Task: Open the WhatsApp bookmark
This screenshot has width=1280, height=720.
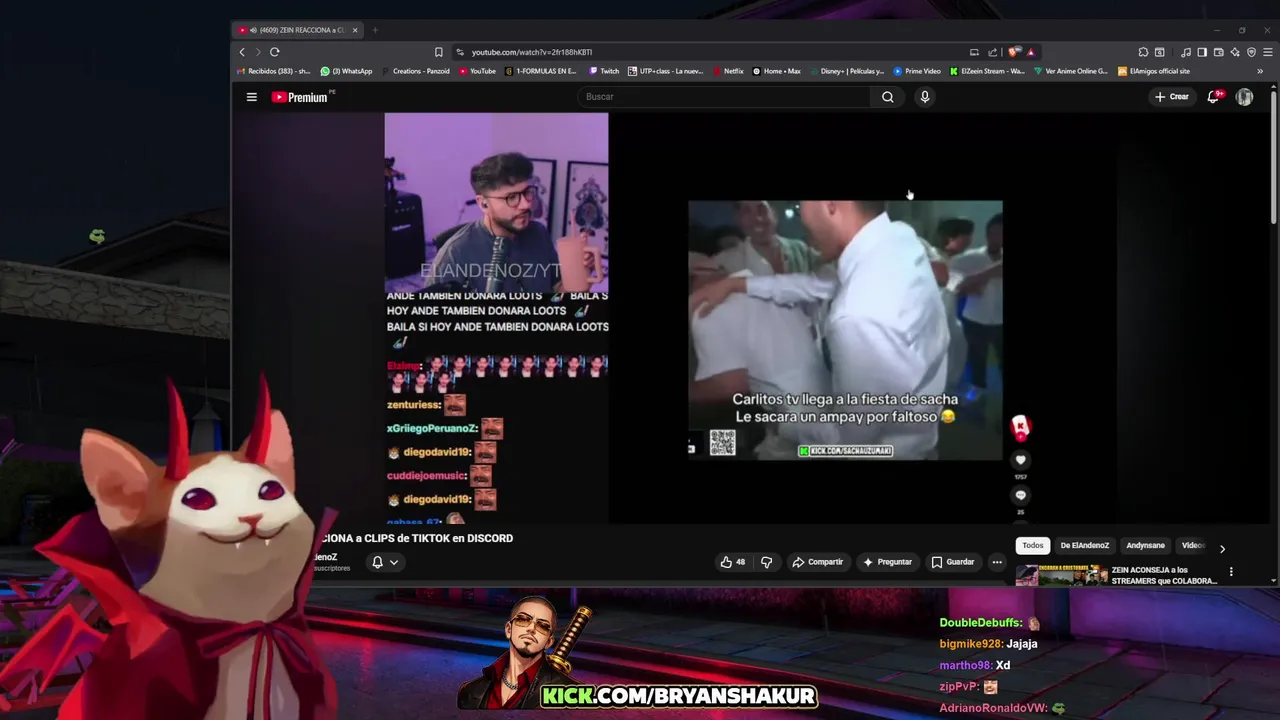Action: [x=346, y=71]
